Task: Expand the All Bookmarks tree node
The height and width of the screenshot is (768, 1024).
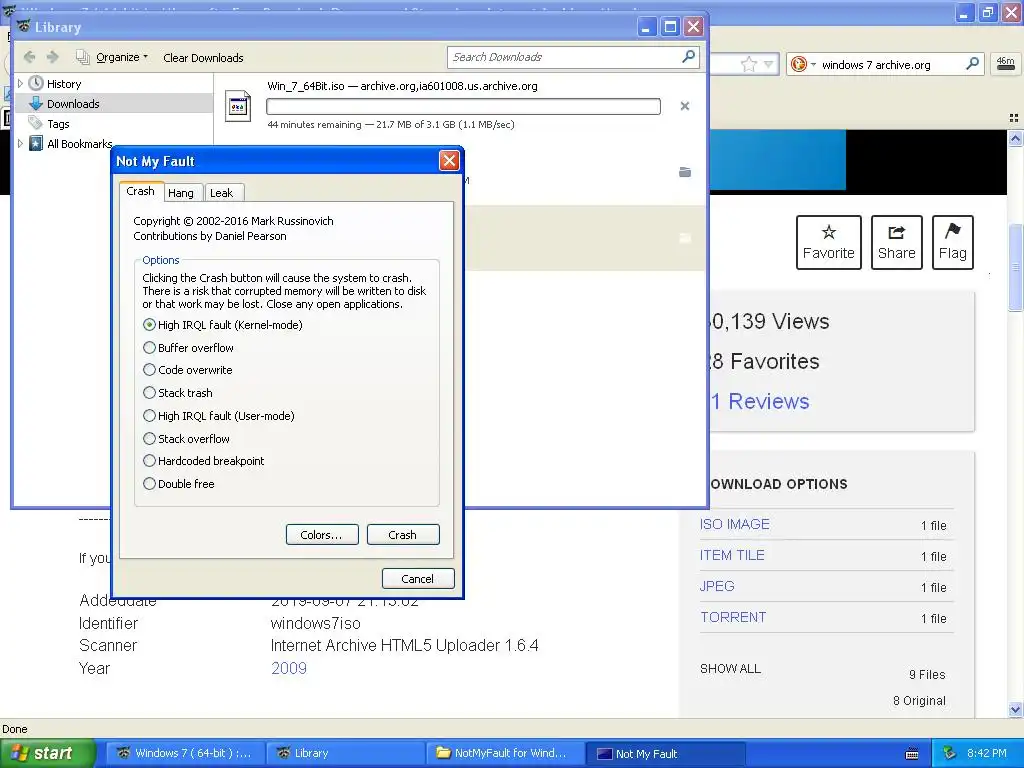Action: pyautogui.click(x=20, y=144)
